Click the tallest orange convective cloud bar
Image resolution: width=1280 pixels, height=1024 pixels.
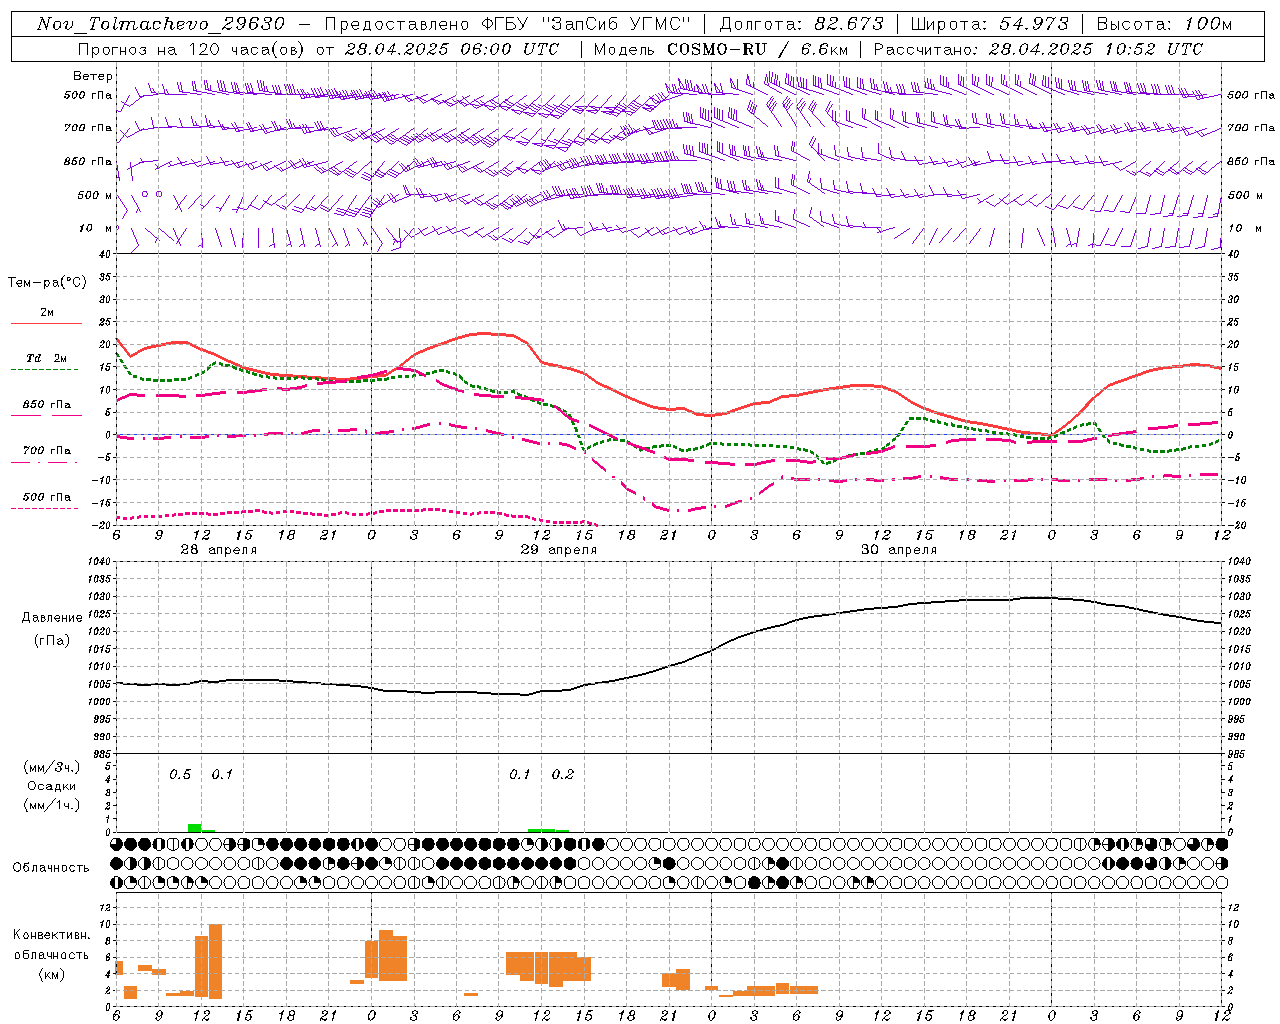point(216,961)
